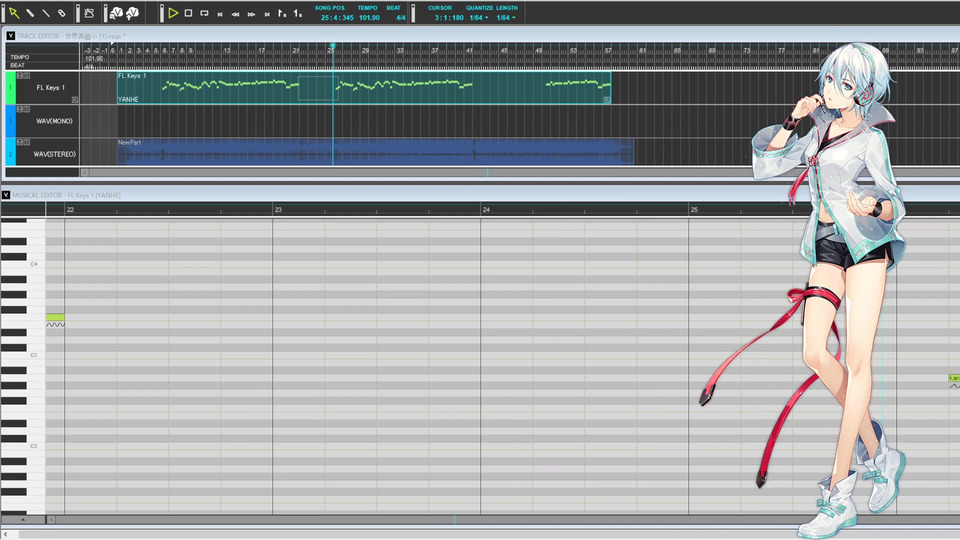Select the FL Keys 1 YANHE vocal part
The image size is (960, 540).
(x=364, y=88)
